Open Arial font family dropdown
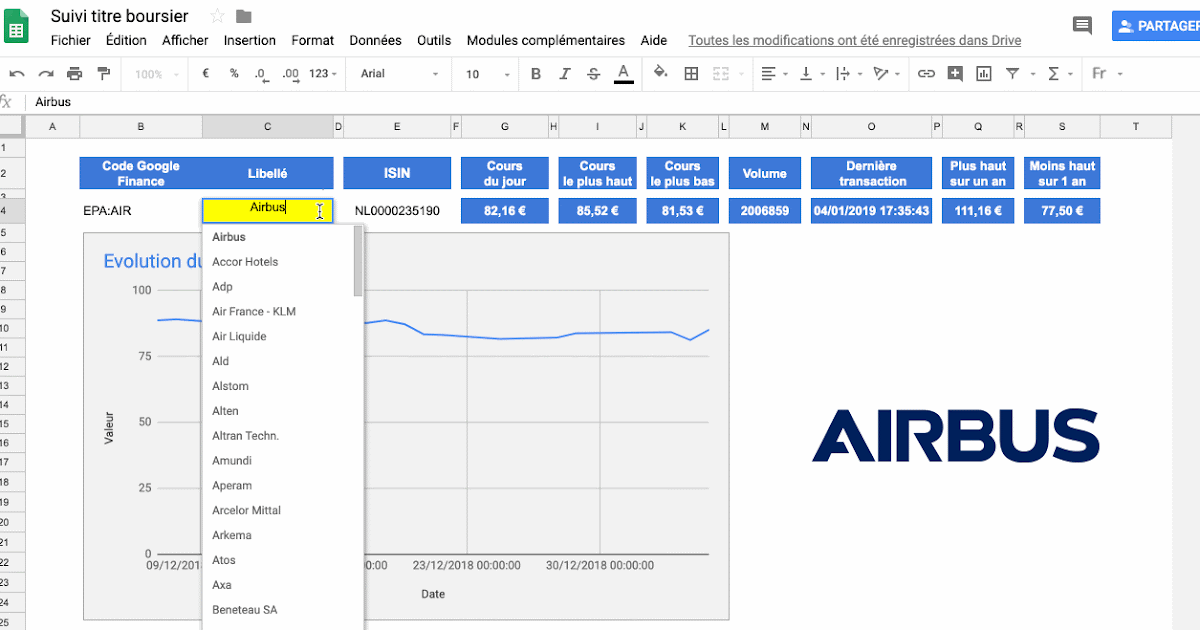The width and height of the screenshot is (1200, 630). 400,74
